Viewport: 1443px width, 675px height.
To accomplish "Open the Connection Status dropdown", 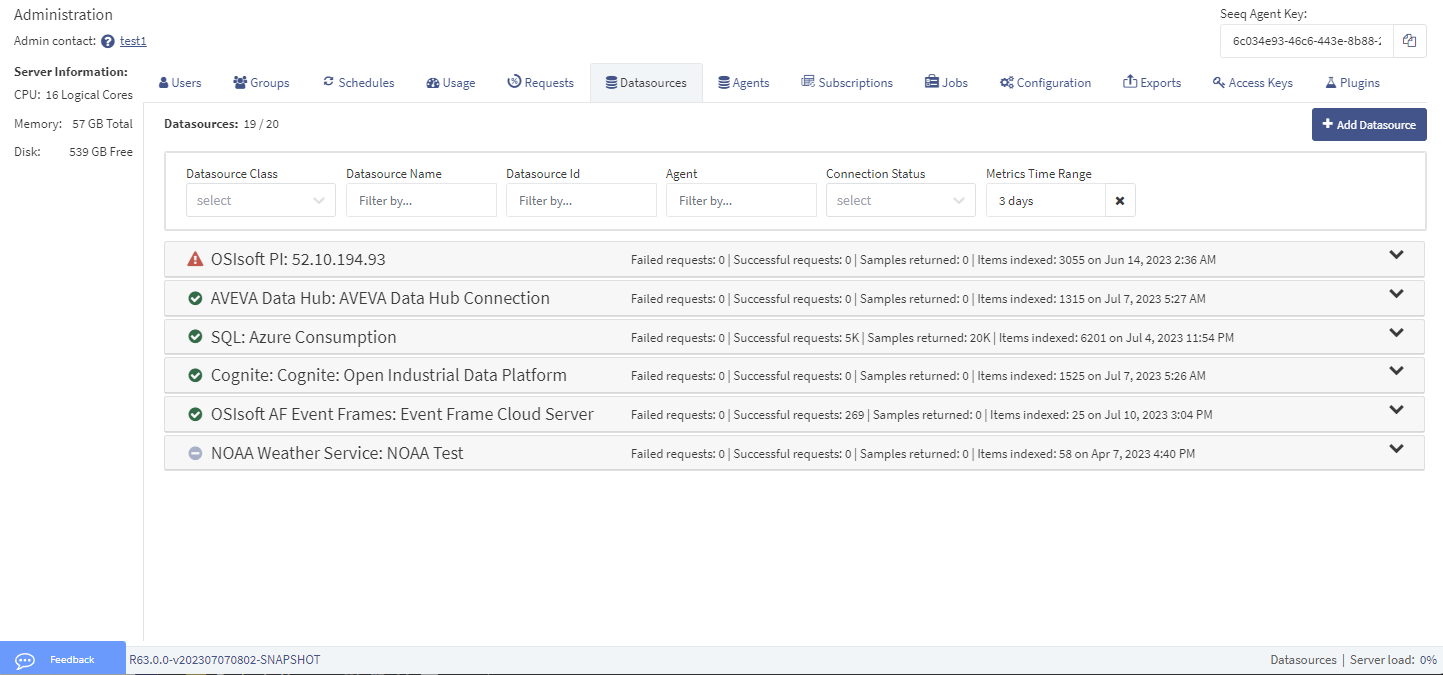I will 900,200.
